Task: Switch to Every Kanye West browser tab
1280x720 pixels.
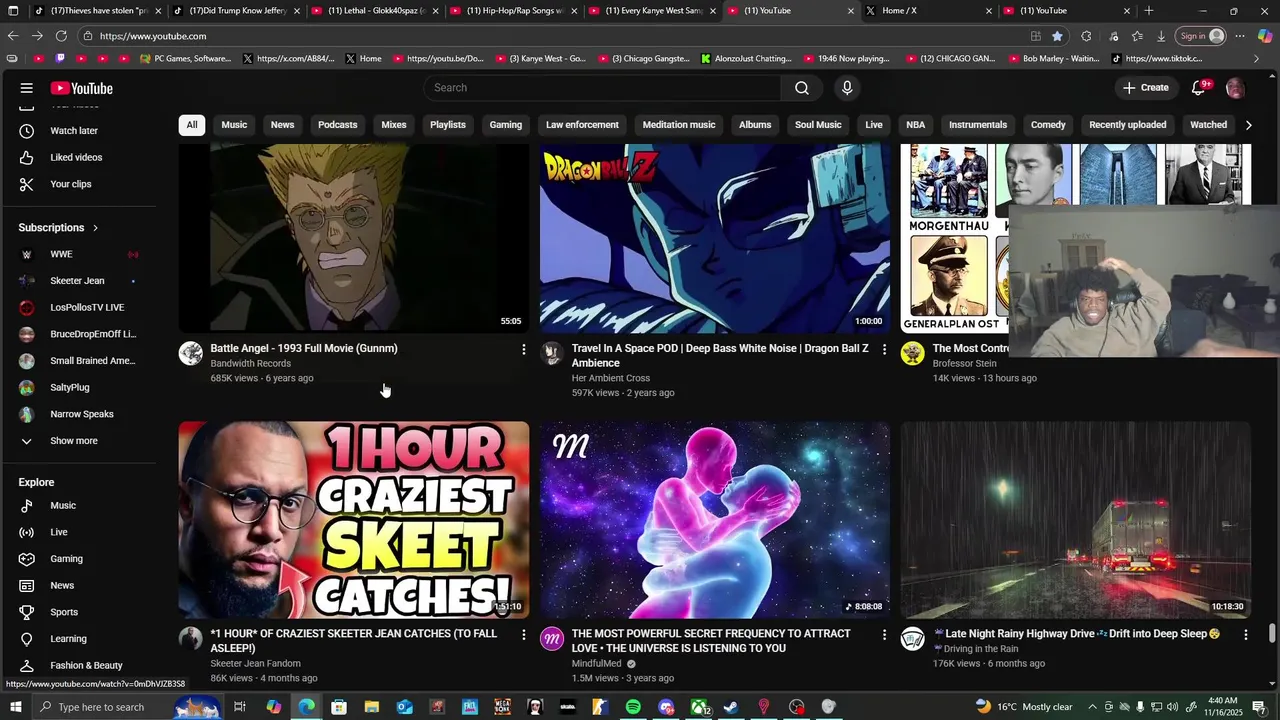Action: pos(652,11)
